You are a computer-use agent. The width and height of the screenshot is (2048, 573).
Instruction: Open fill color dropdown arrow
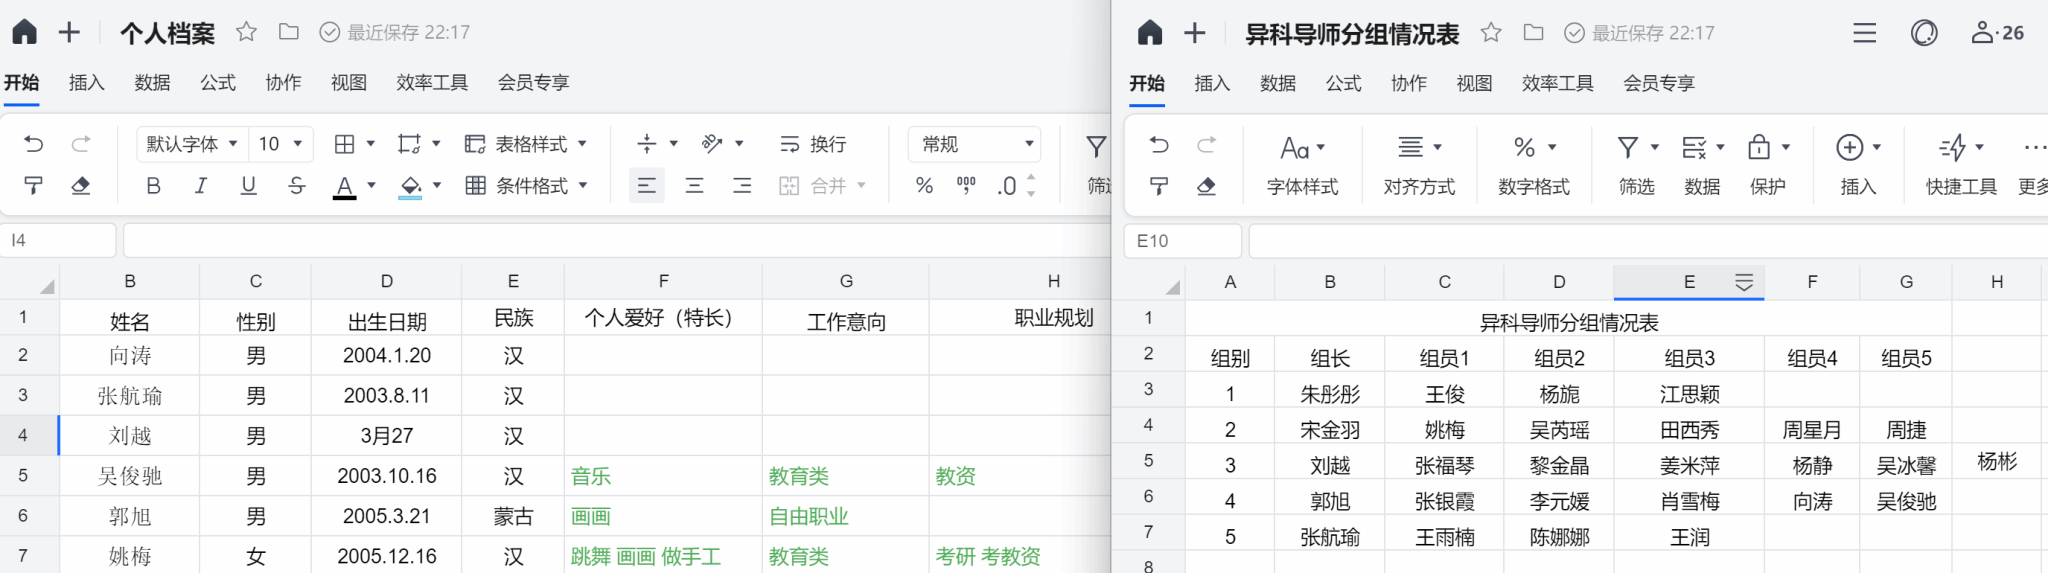click(437, 186)
